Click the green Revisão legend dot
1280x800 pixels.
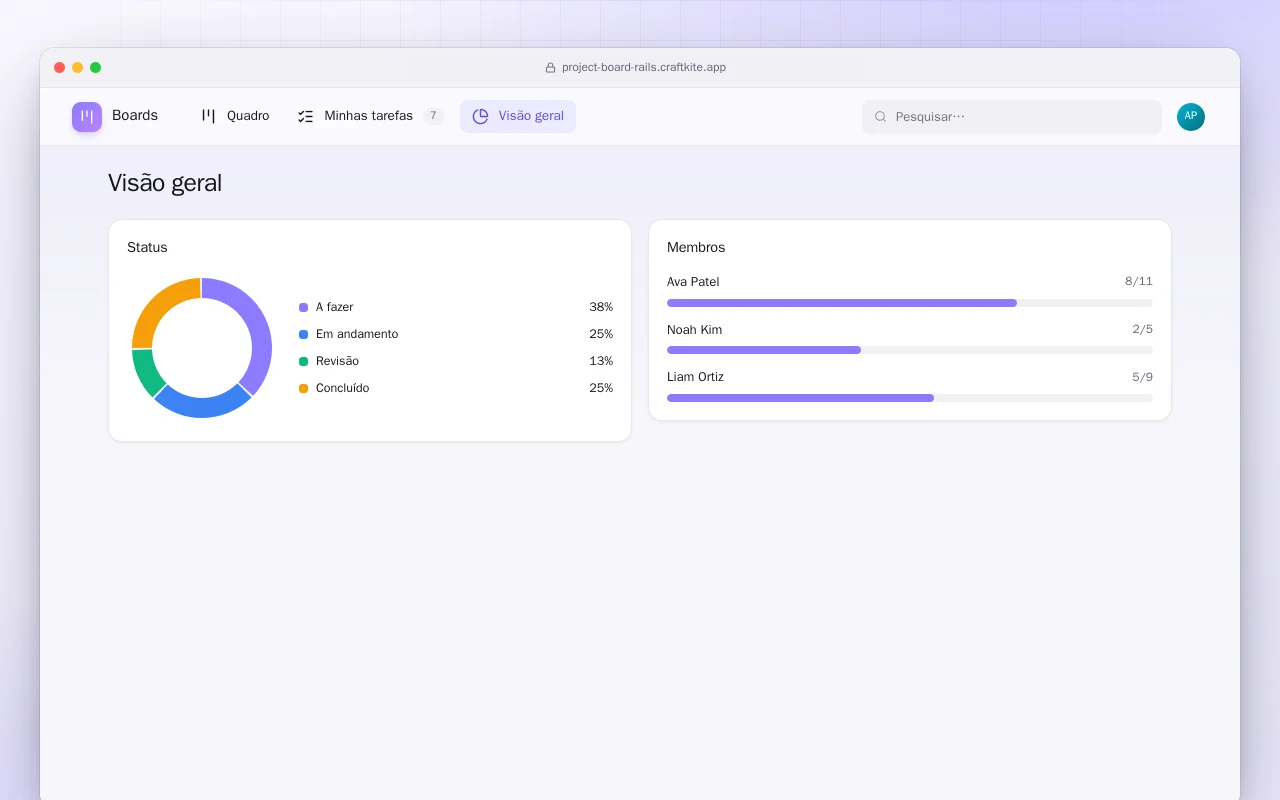[303, 361]
